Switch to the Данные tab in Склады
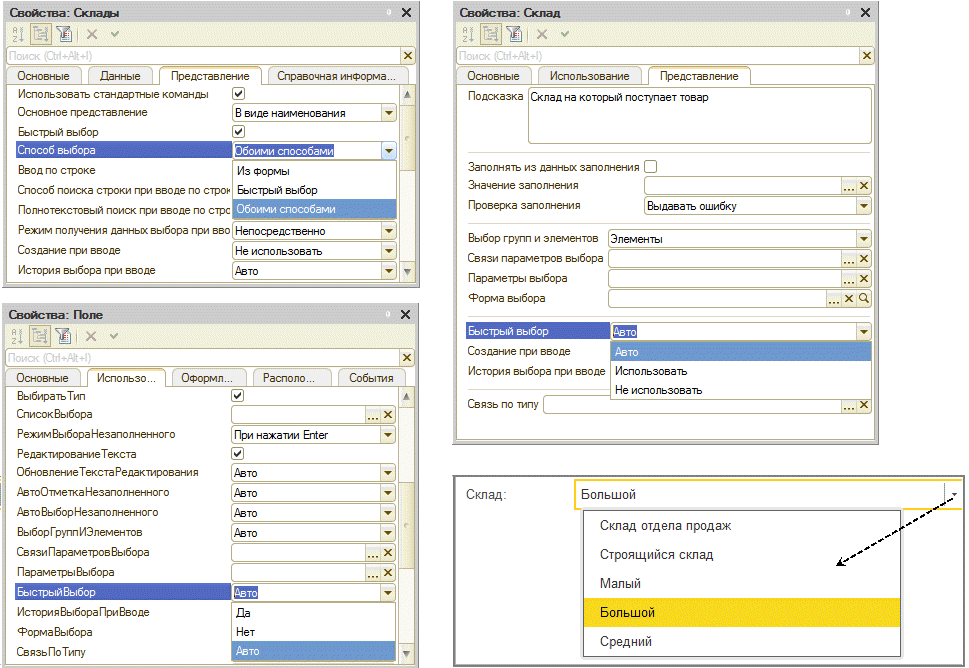Screen dimensions: 969x668 point(121,76)
